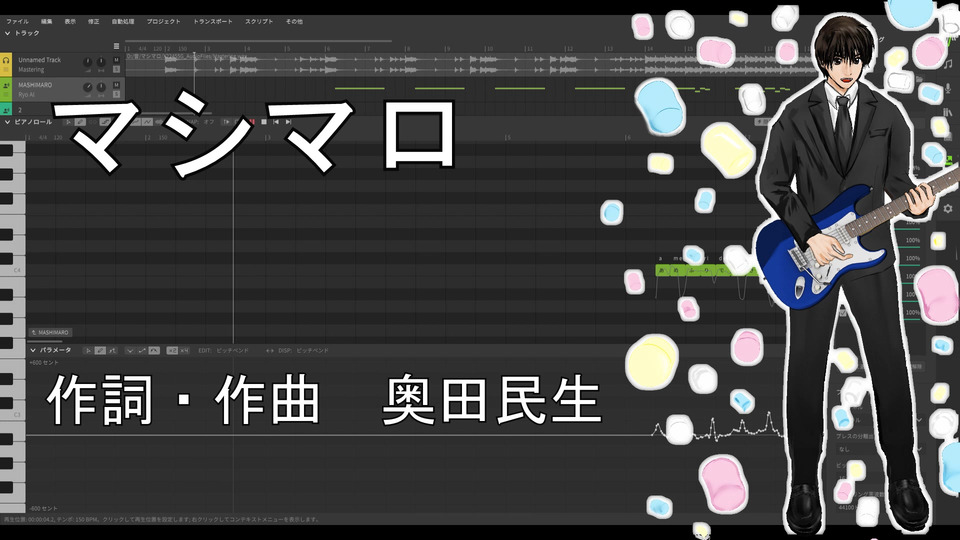Toggle the x4 parameter zoom

(184, 351)
